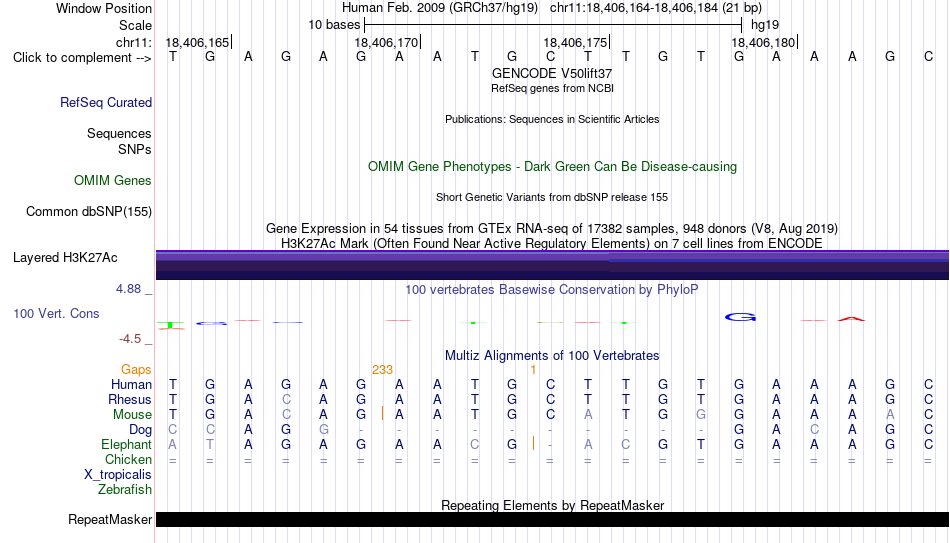
Task: Click the Window Position label
Action: pyautogui.click(x=104, y=8)
